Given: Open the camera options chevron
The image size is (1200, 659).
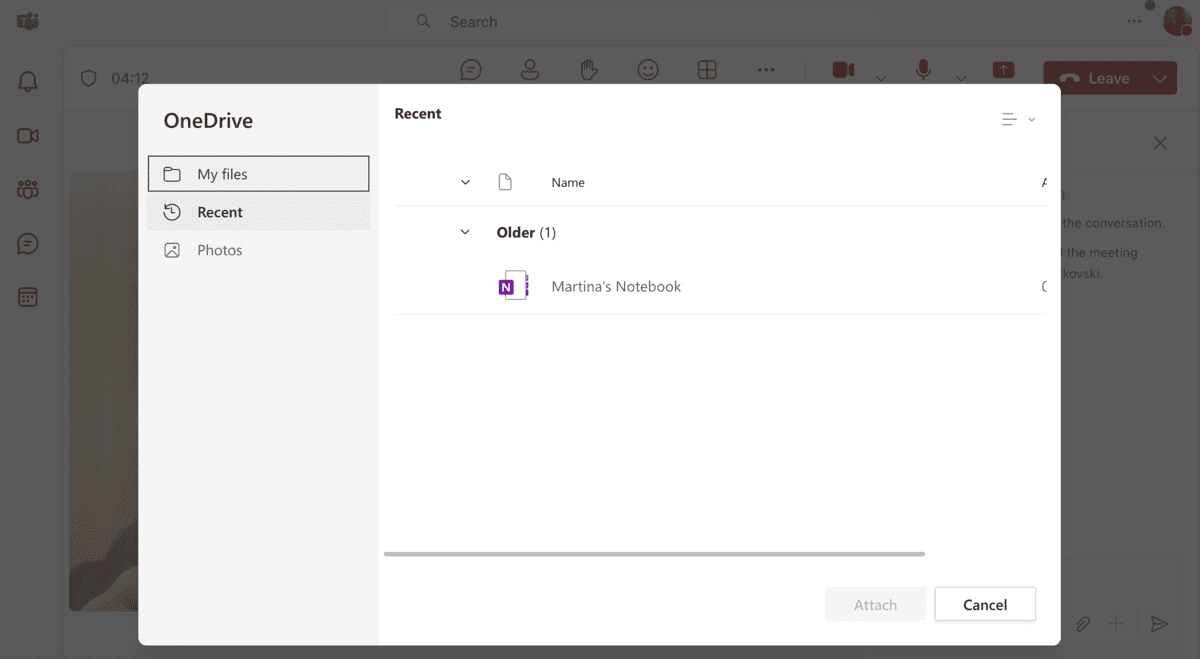Looking at the screenshot, I should [x=880, y=78].
